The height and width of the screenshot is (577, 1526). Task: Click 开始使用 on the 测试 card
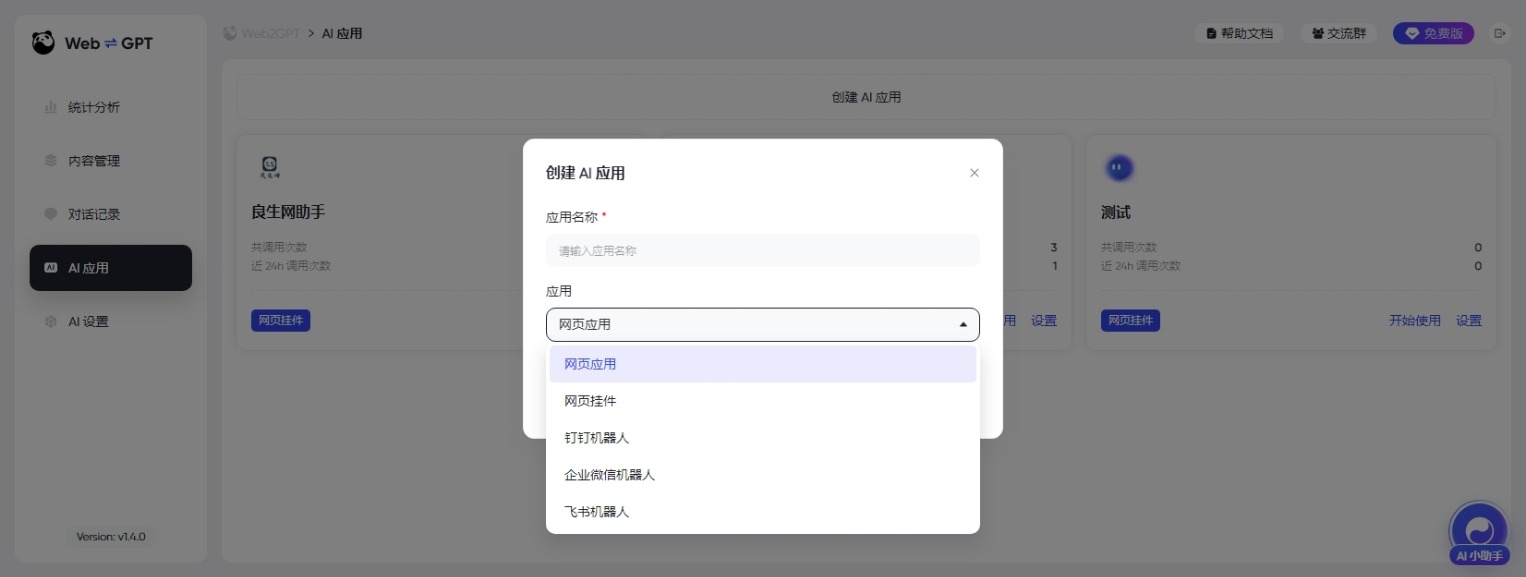coord(1415,321)
